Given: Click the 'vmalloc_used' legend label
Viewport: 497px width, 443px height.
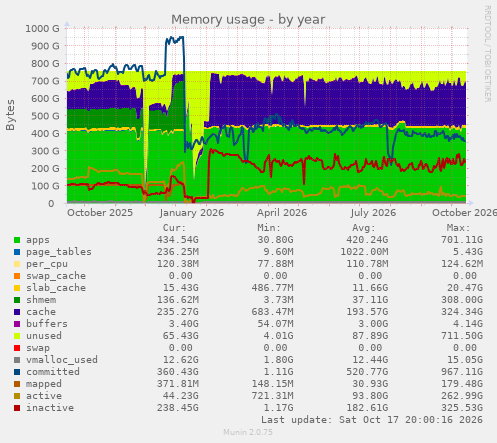Looking at the screenshot, I should (x=62, y=360).
